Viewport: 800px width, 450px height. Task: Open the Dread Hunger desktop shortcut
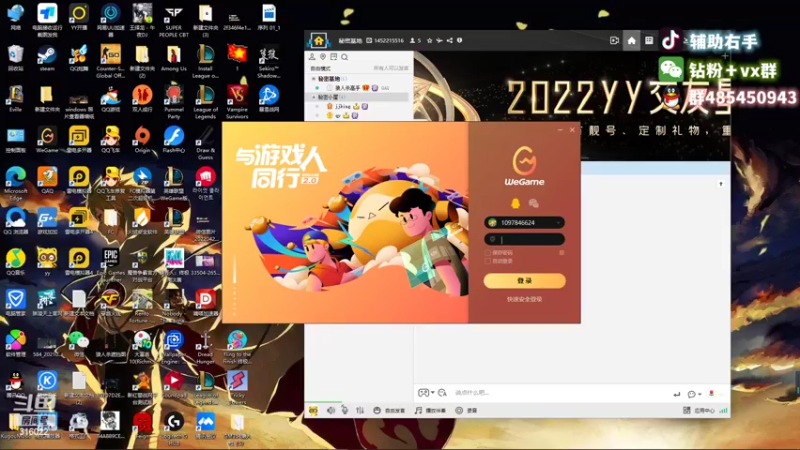click(x=205, y=347)
